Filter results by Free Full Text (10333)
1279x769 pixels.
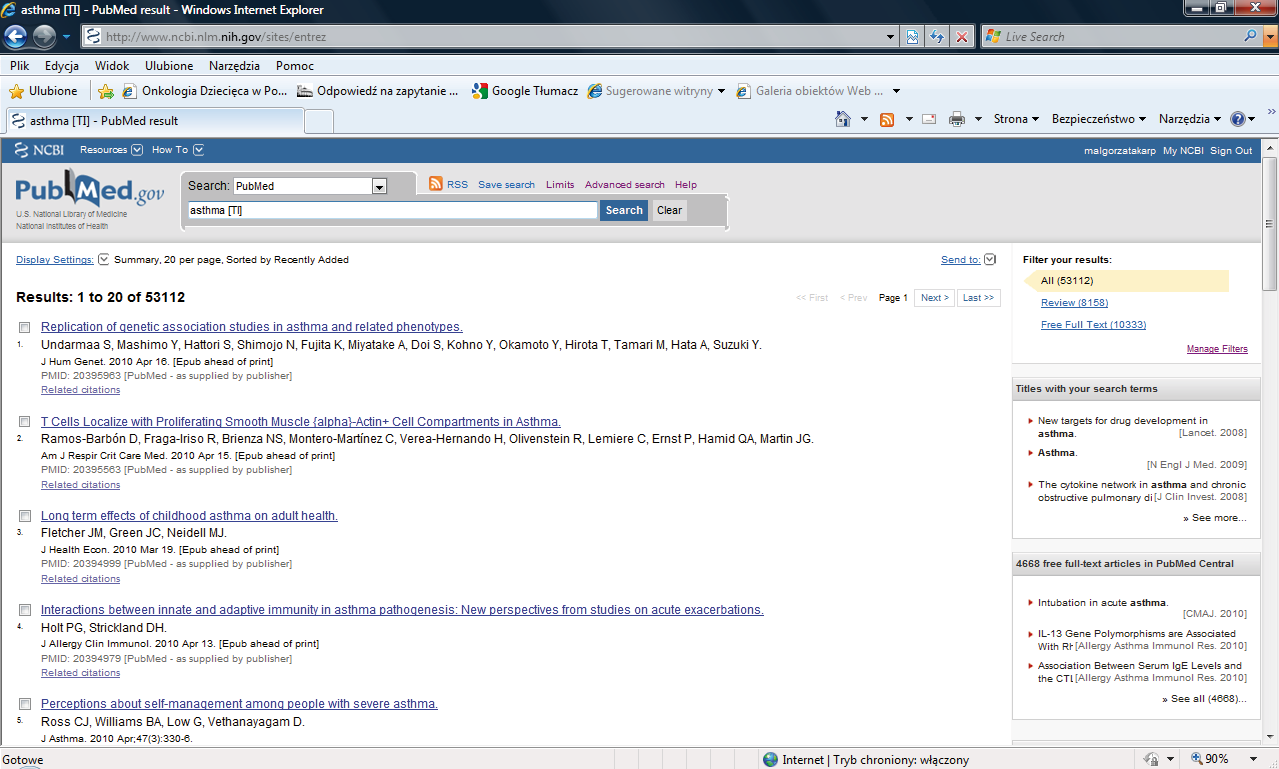(x=1093, y=325)
